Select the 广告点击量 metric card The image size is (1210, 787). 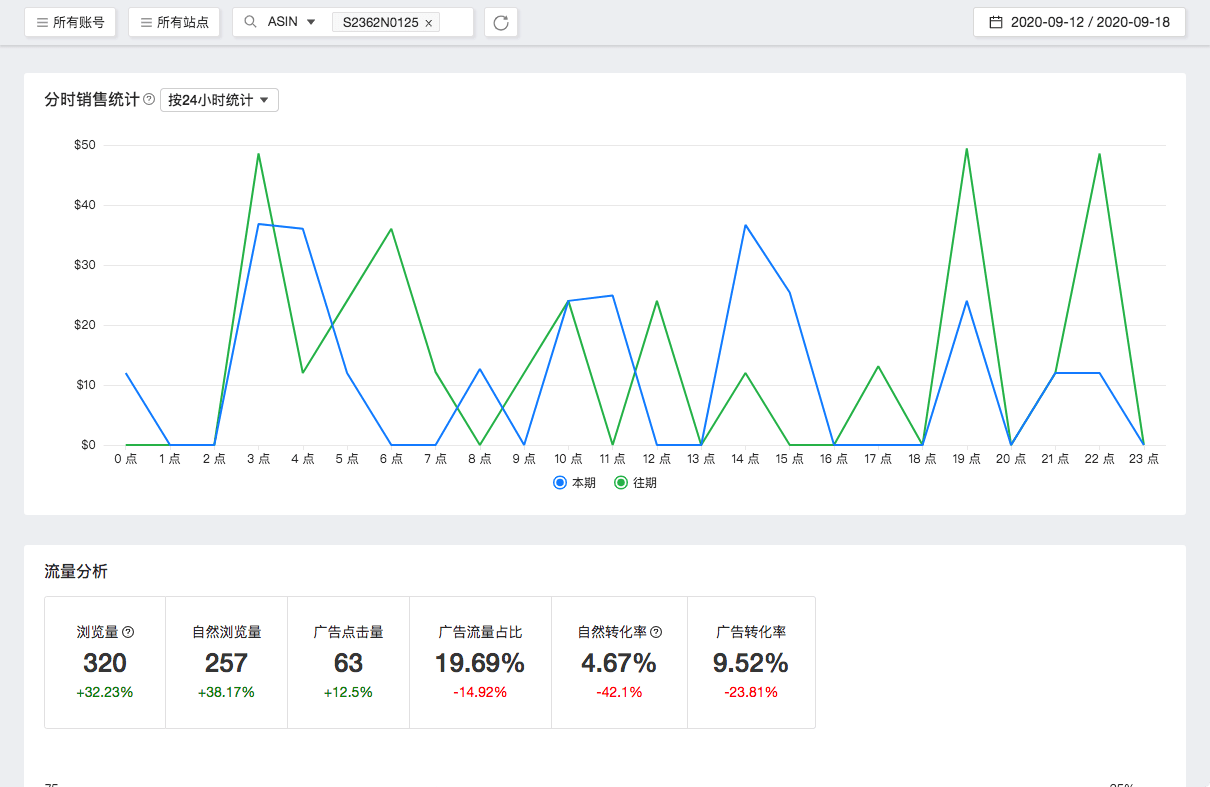(x=348, y=662)
